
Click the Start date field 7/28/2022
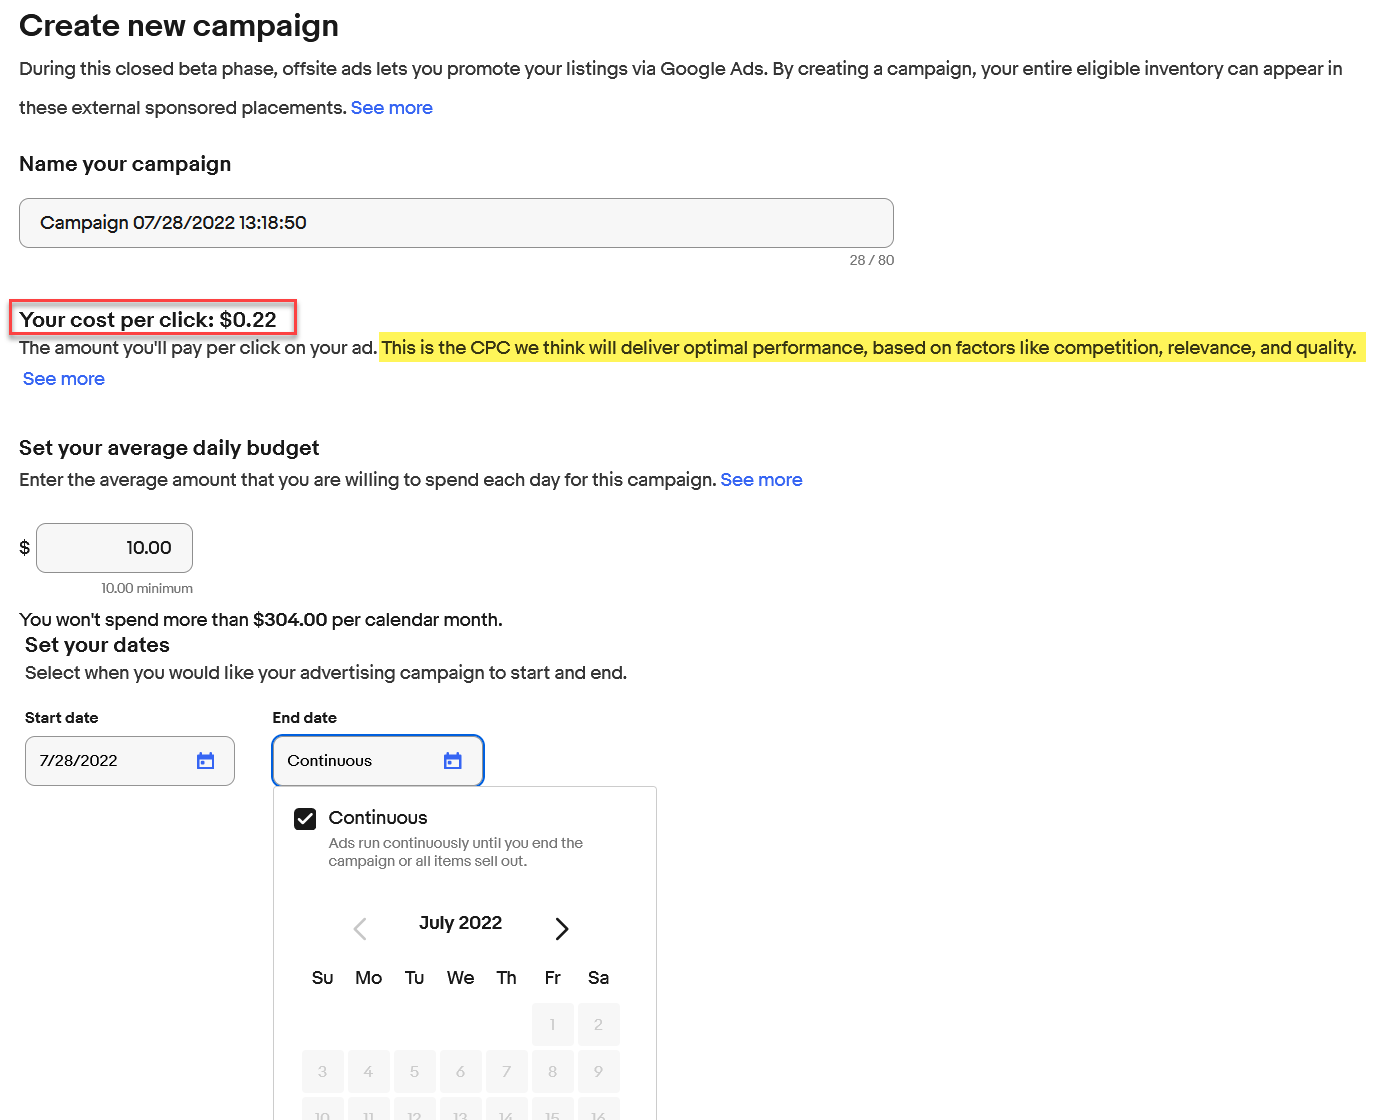click(130, 761)
